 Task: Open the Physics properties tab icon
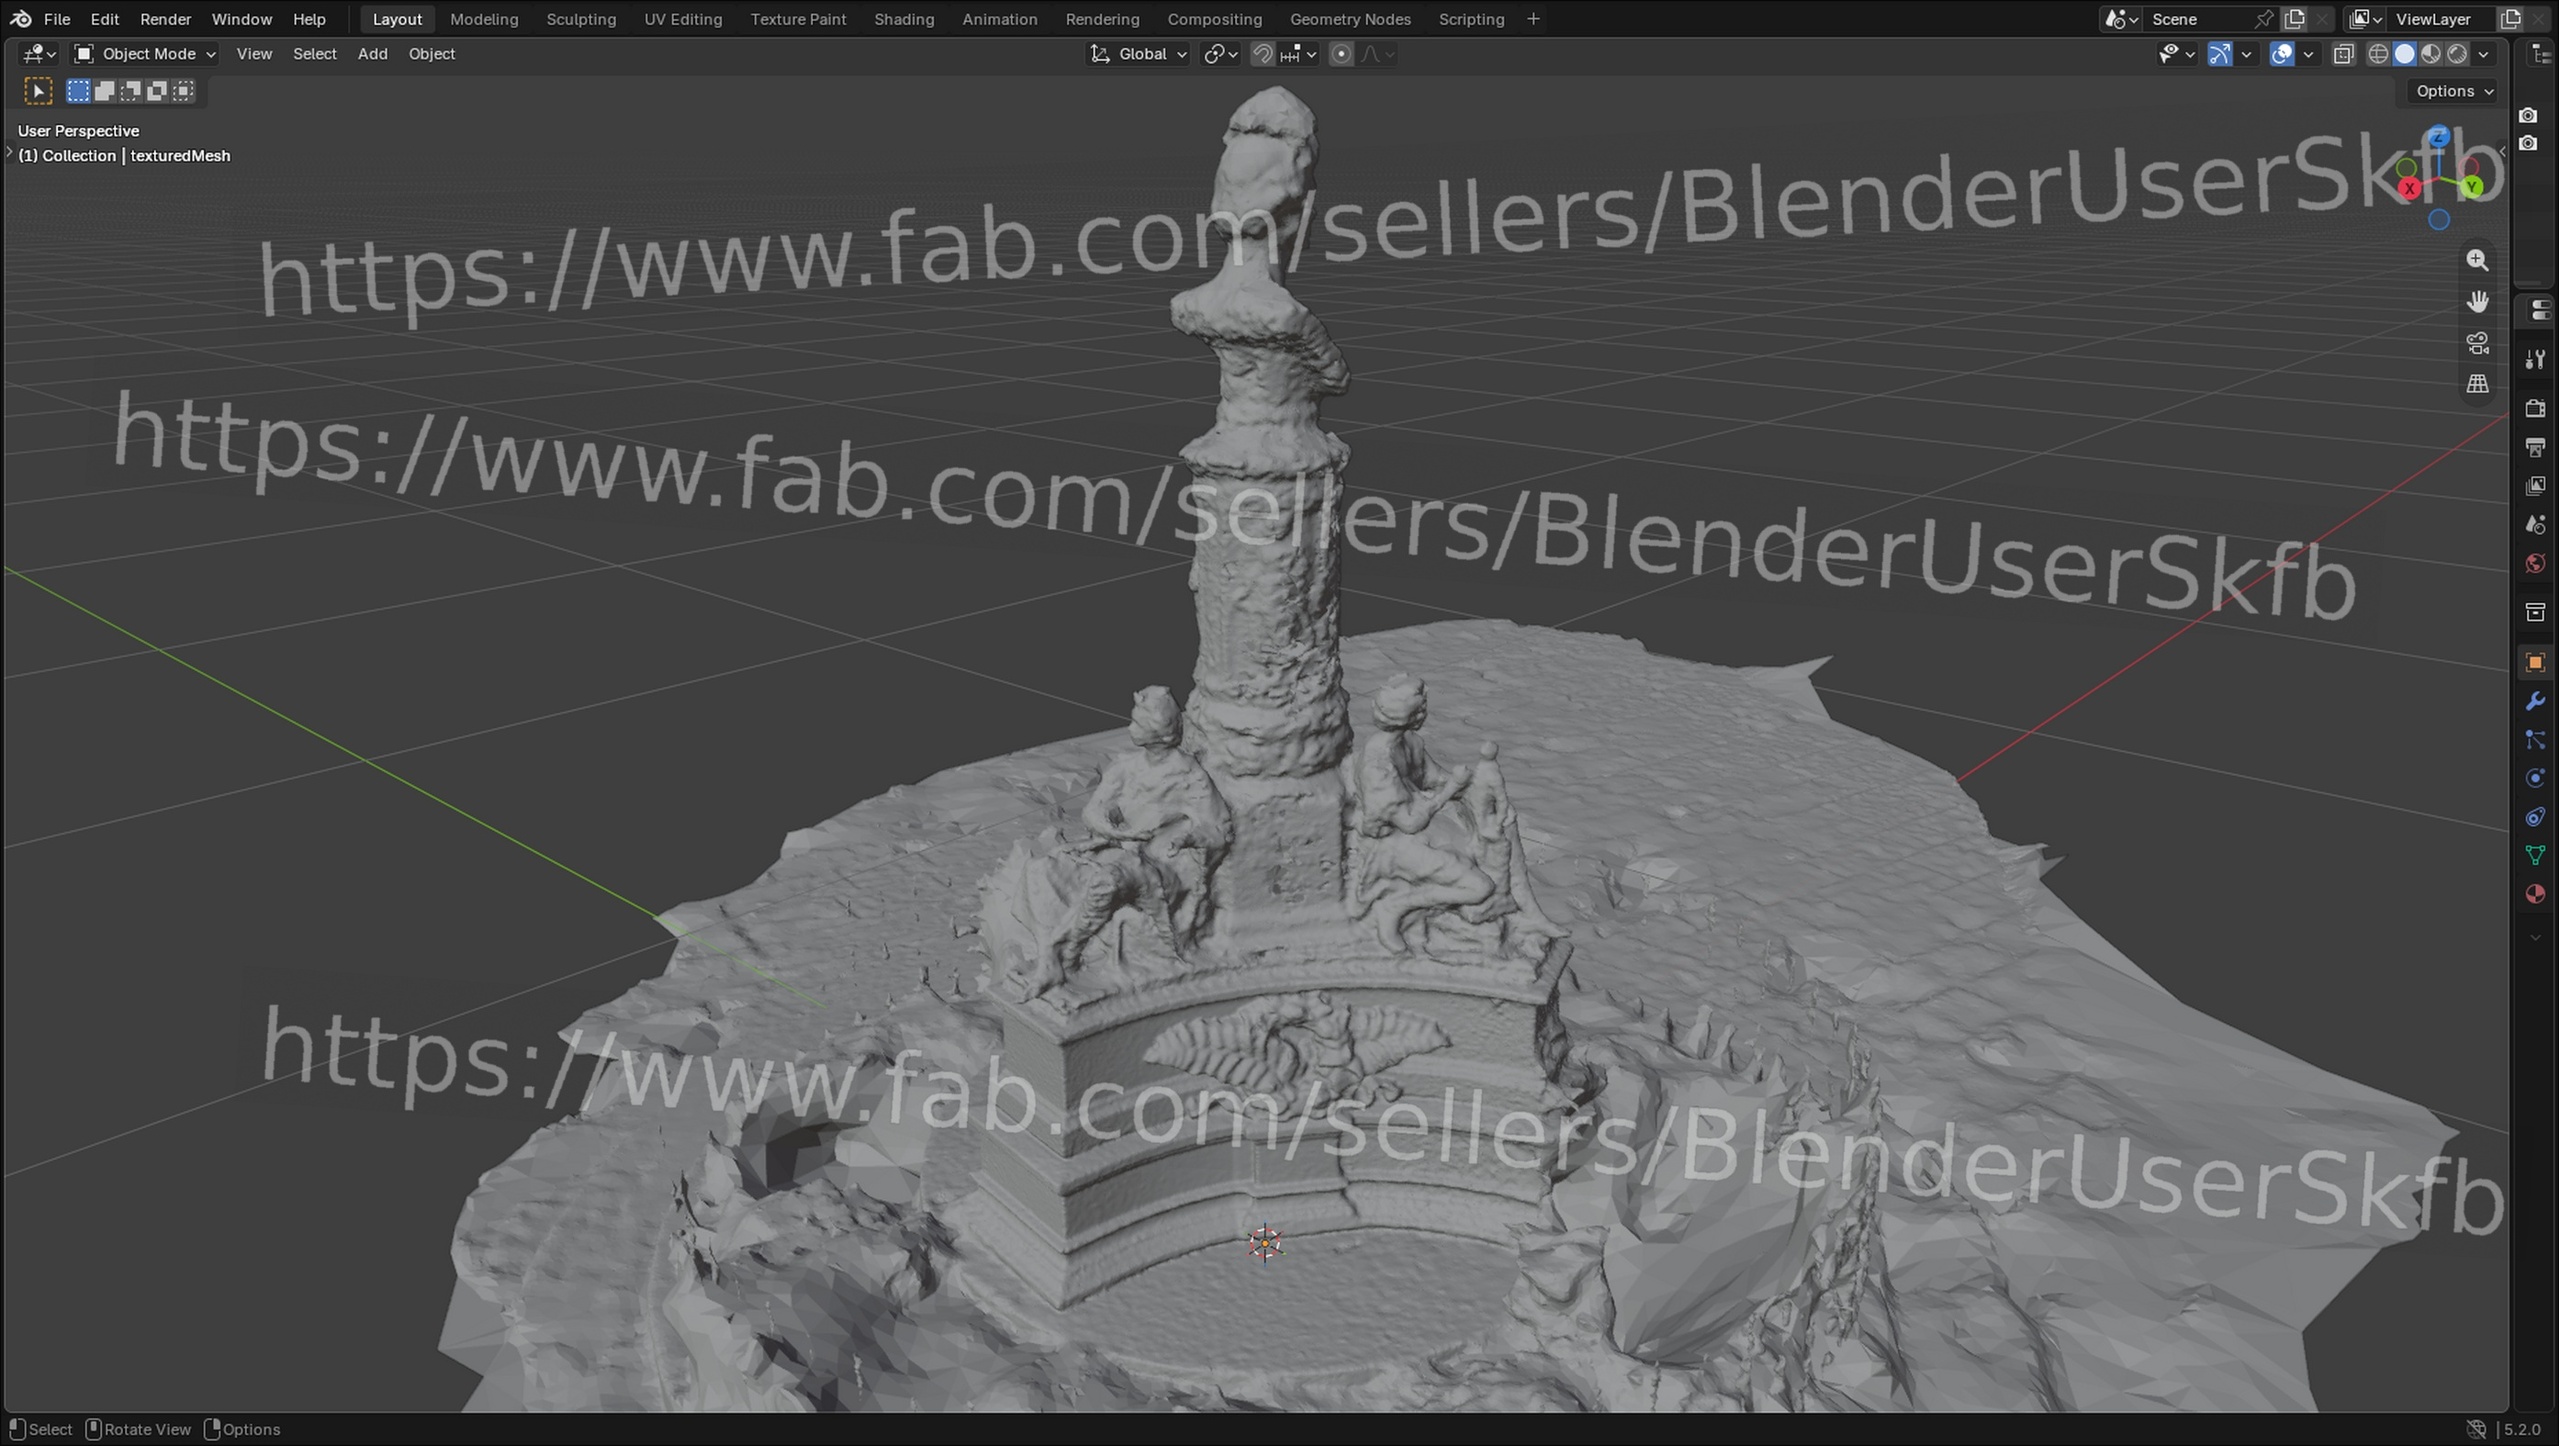pyautogui.click(x=2534, y=779)
